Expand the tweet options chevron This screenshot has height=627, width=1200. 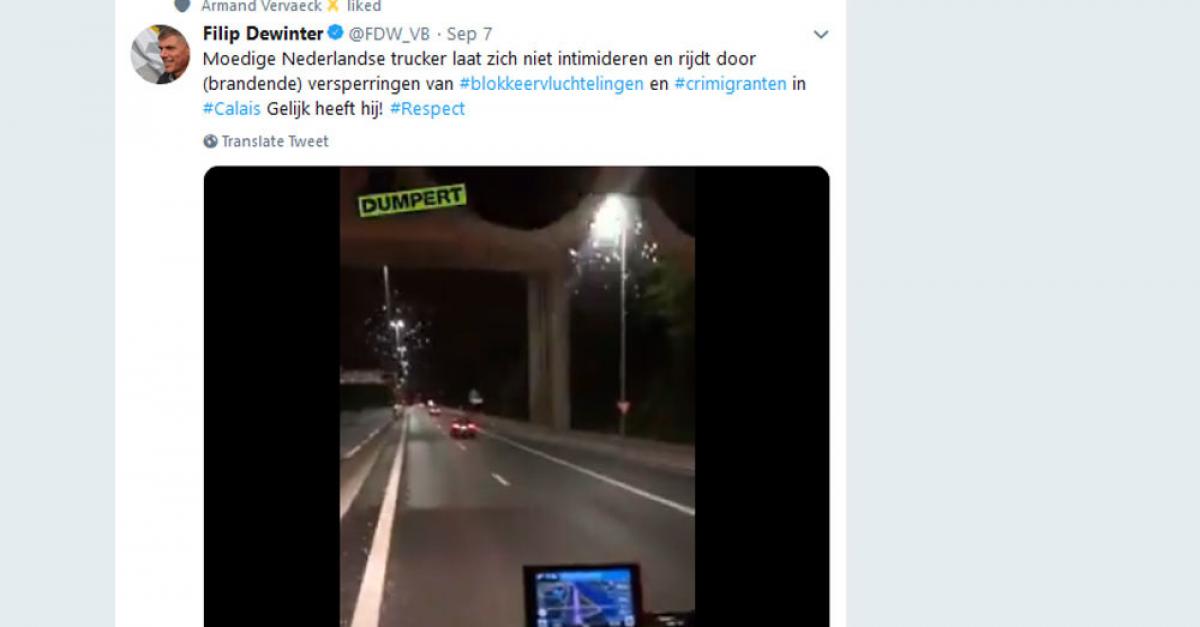(821, 34)
